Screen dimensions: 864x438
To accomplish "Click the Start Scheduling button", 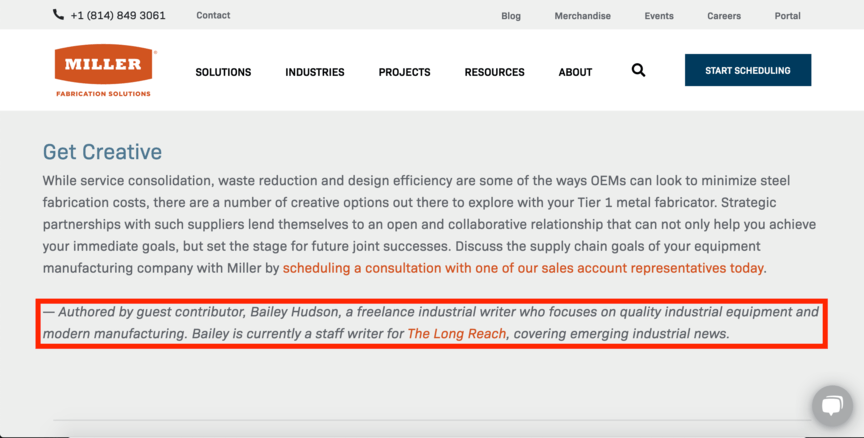I will 748,70.
